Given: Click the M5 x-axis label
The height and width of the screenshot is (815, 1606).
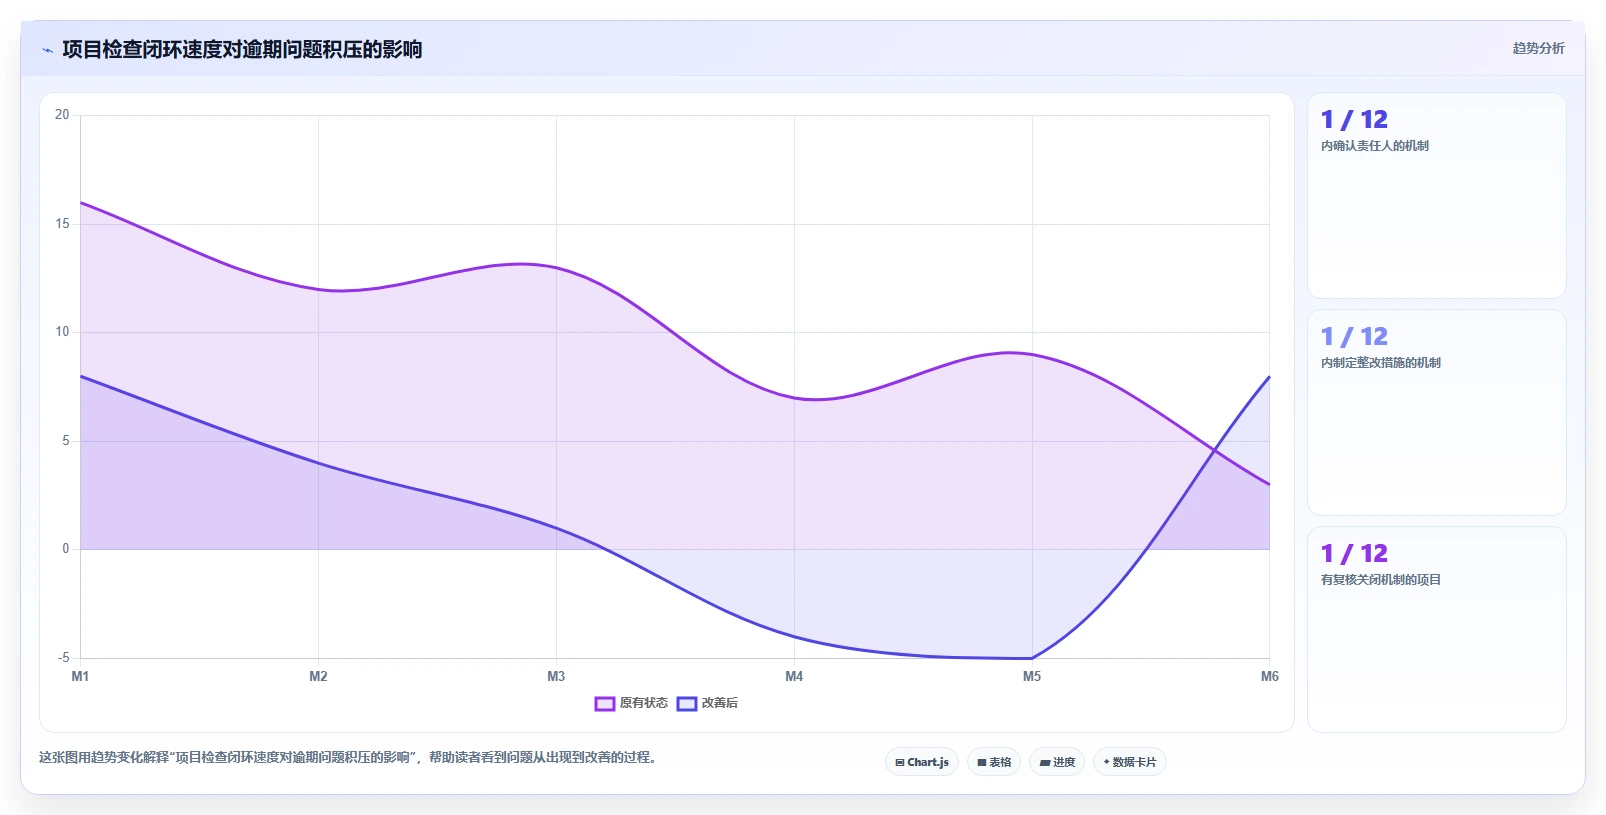Looking at the screenshot, I should coord(1032,677).
